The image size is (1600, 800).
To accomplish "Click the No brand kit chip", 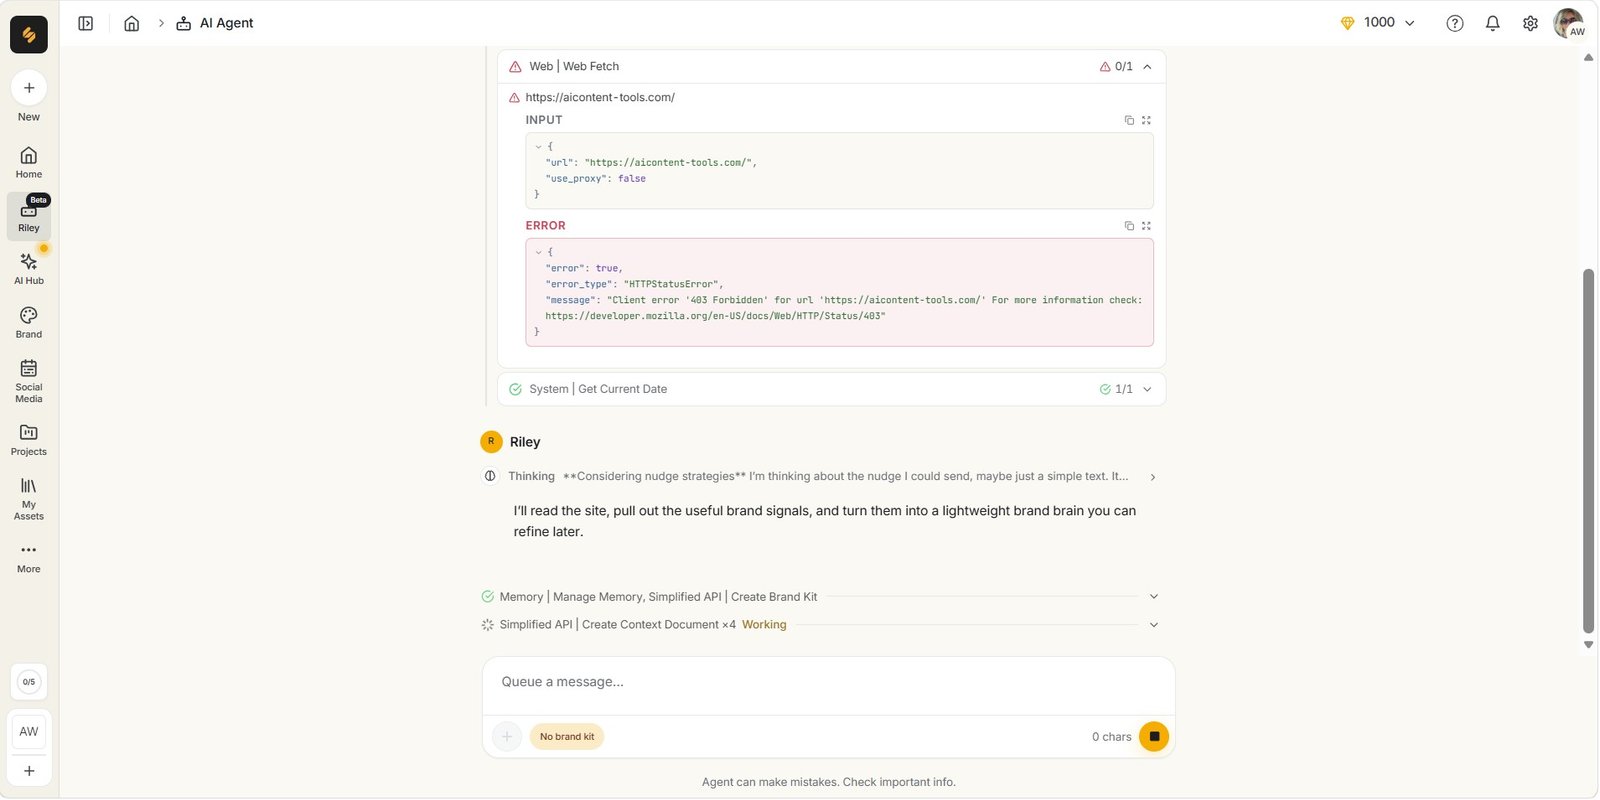I will 567,737.
